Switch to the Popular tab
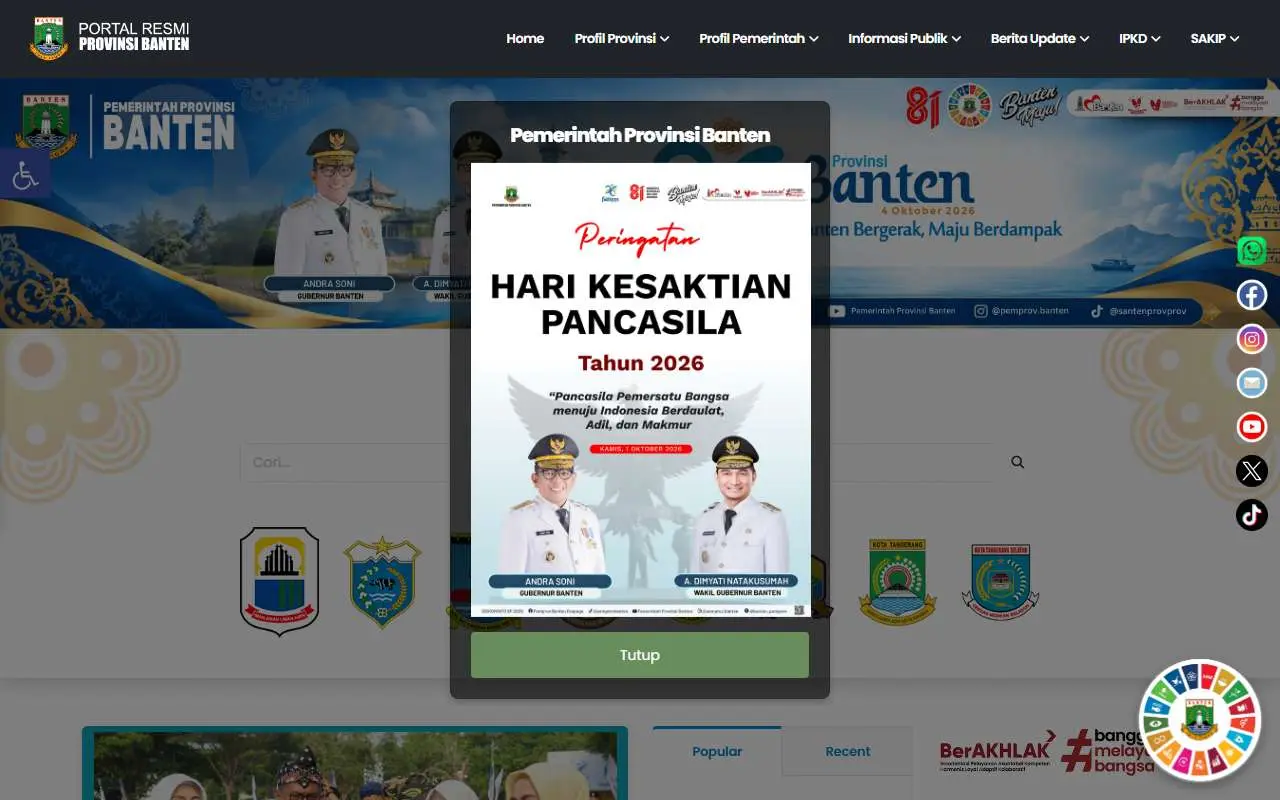 click(x=717, y=751)
